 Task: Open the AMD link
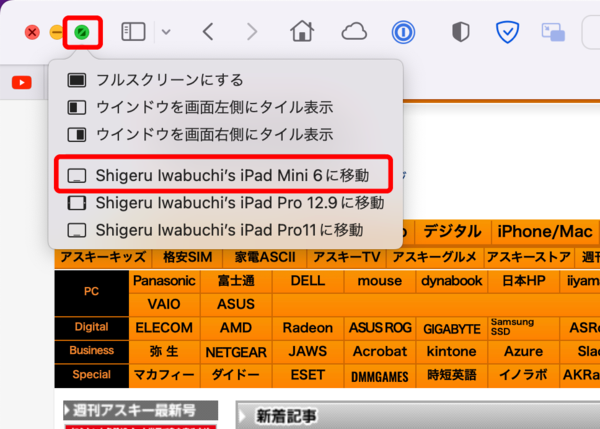[236, 328]
